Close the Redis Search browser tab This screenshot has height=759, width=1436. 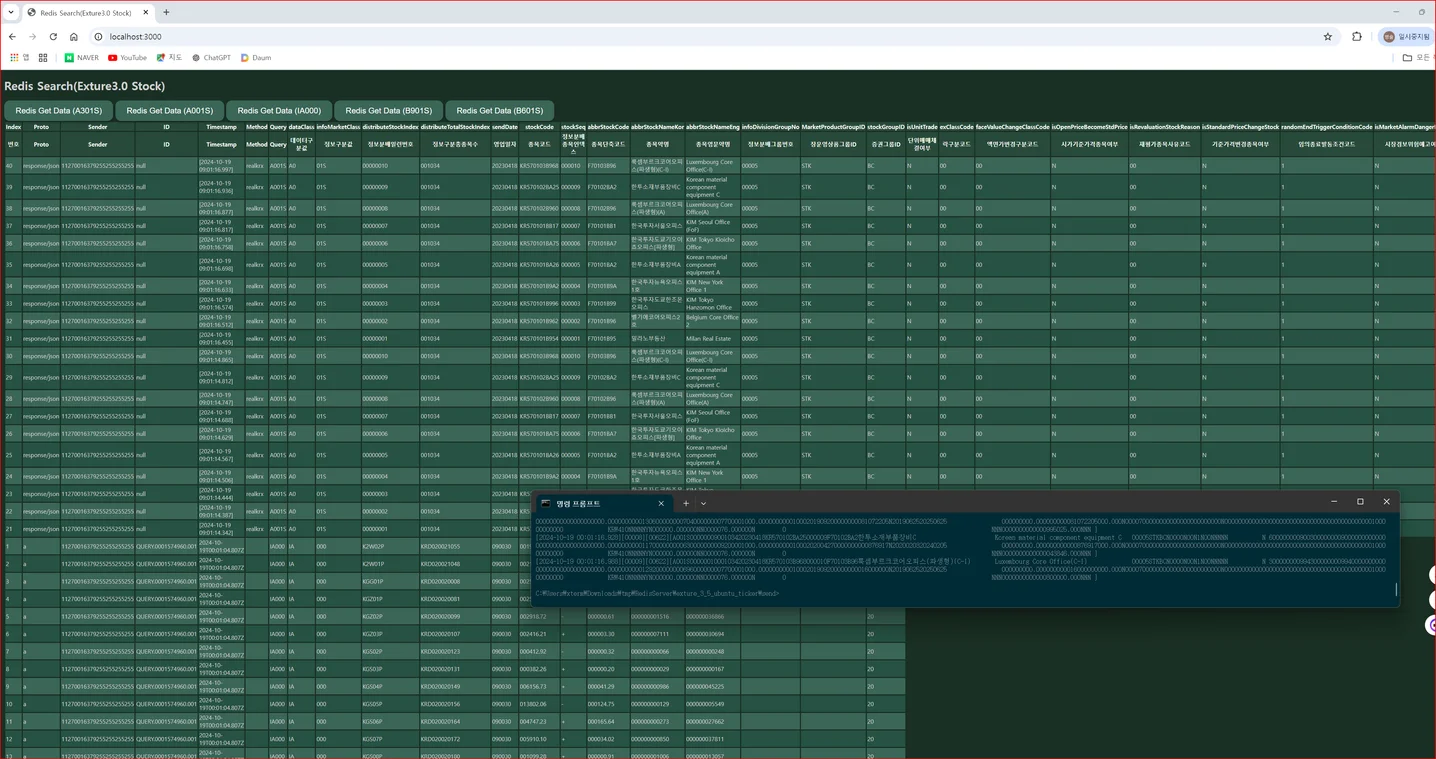(x=144, y=13)
